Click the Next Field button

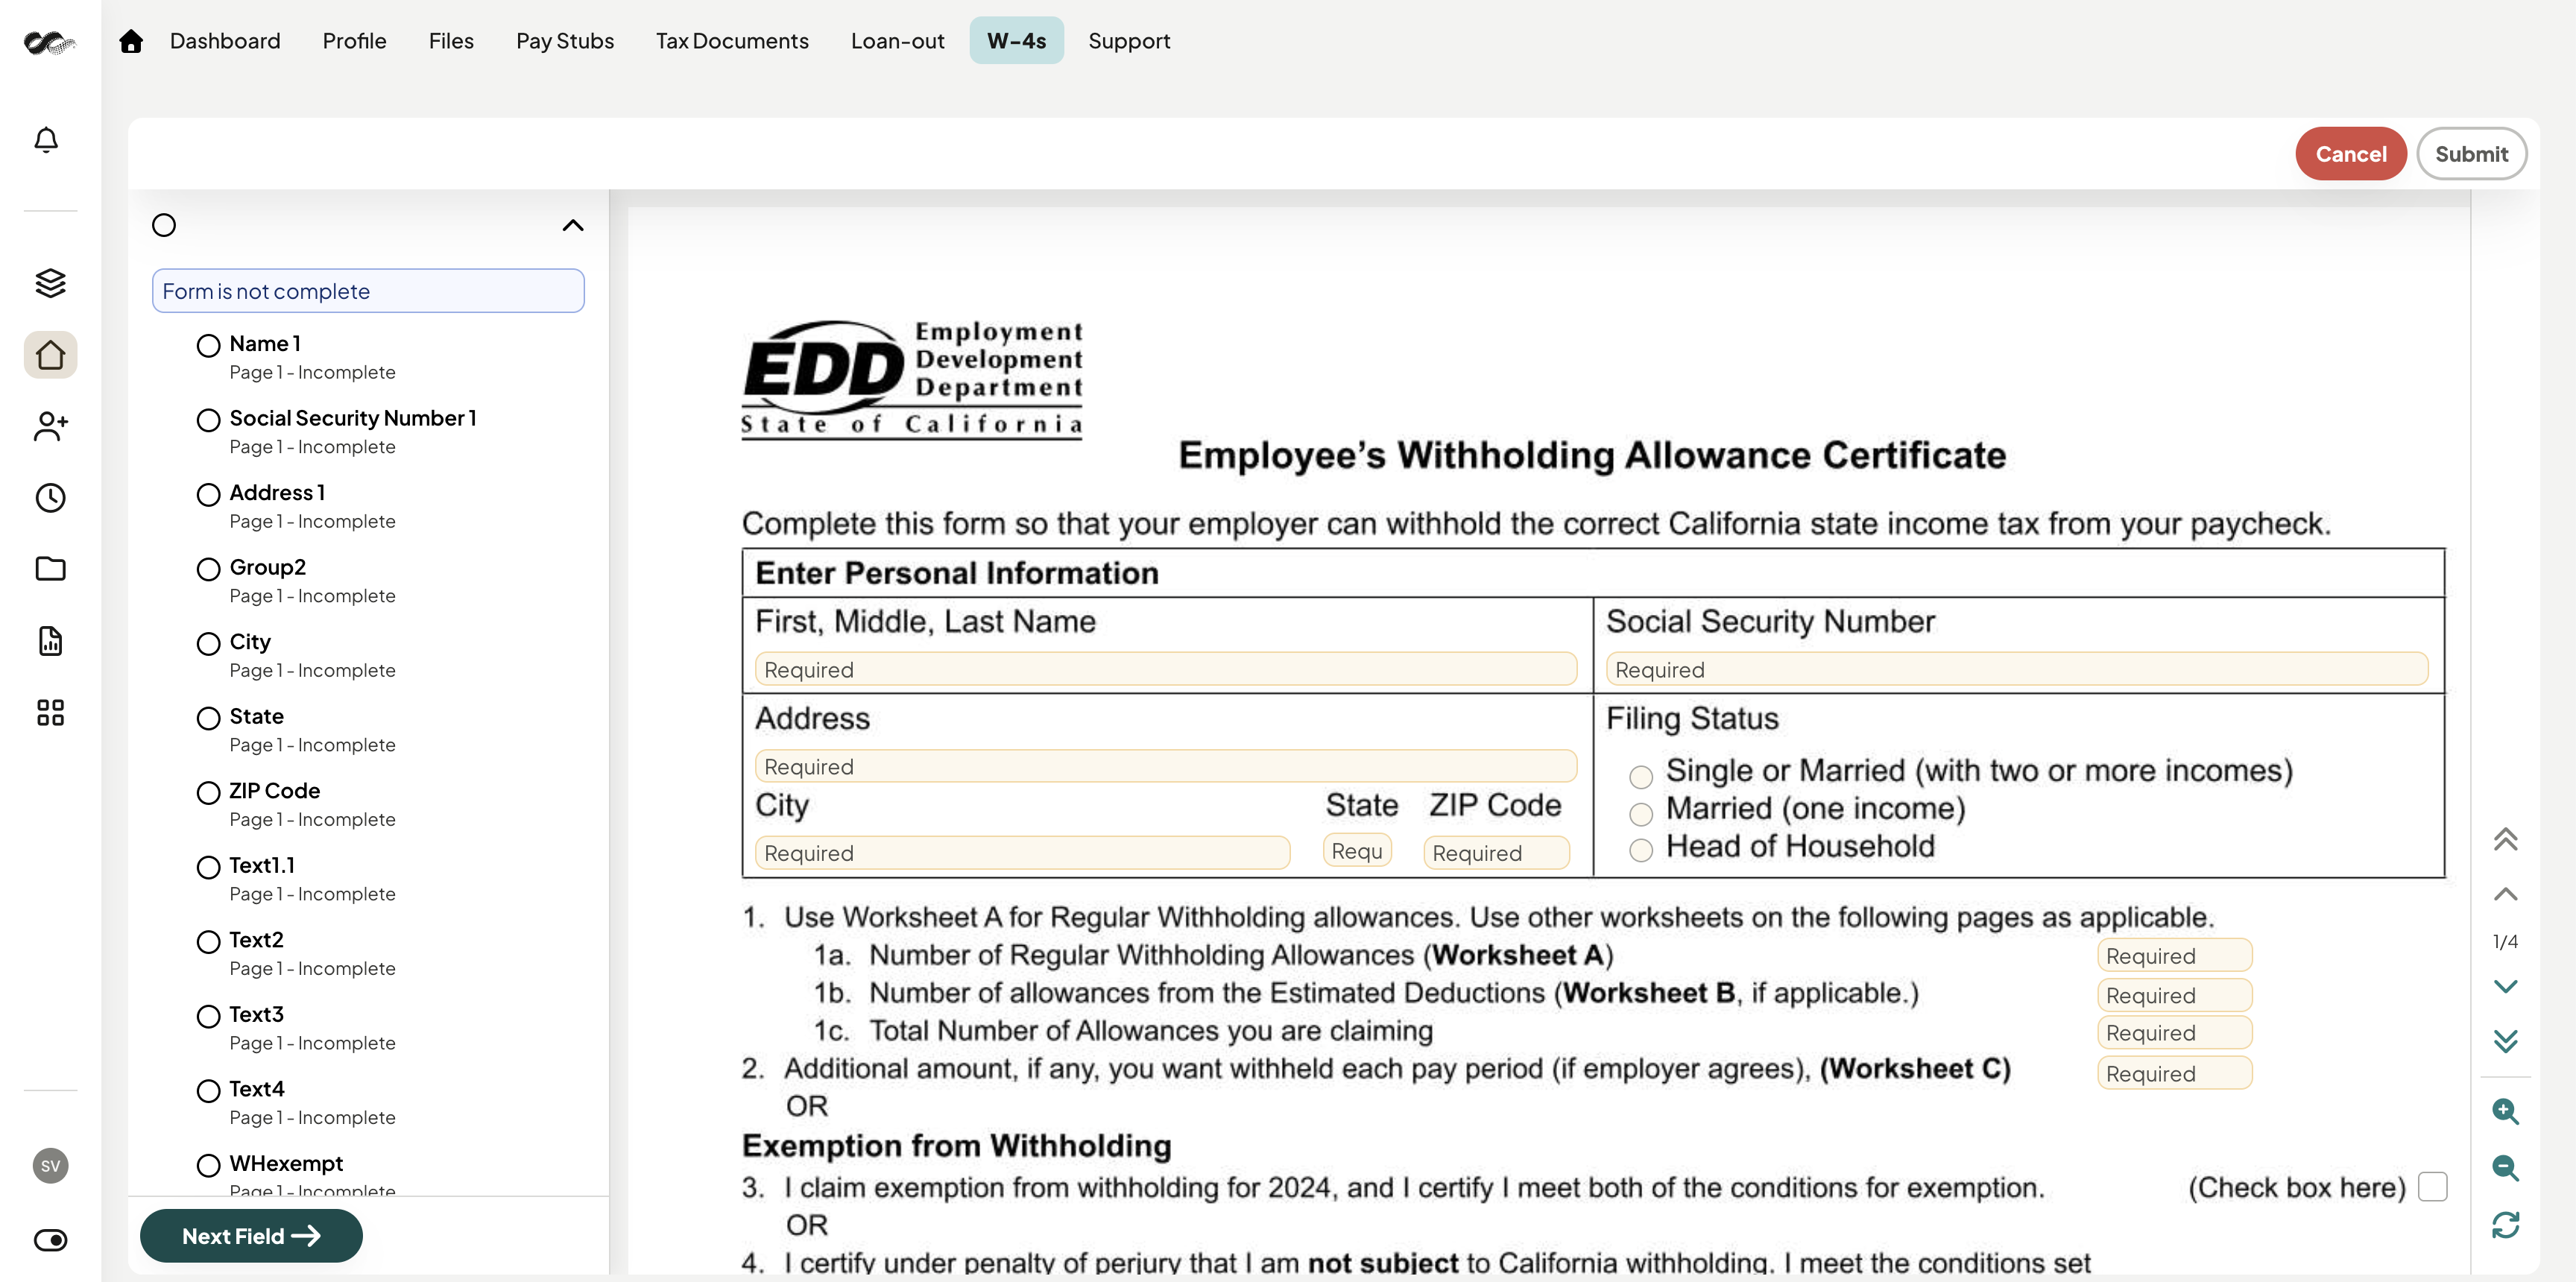(x=251, y=1236)
